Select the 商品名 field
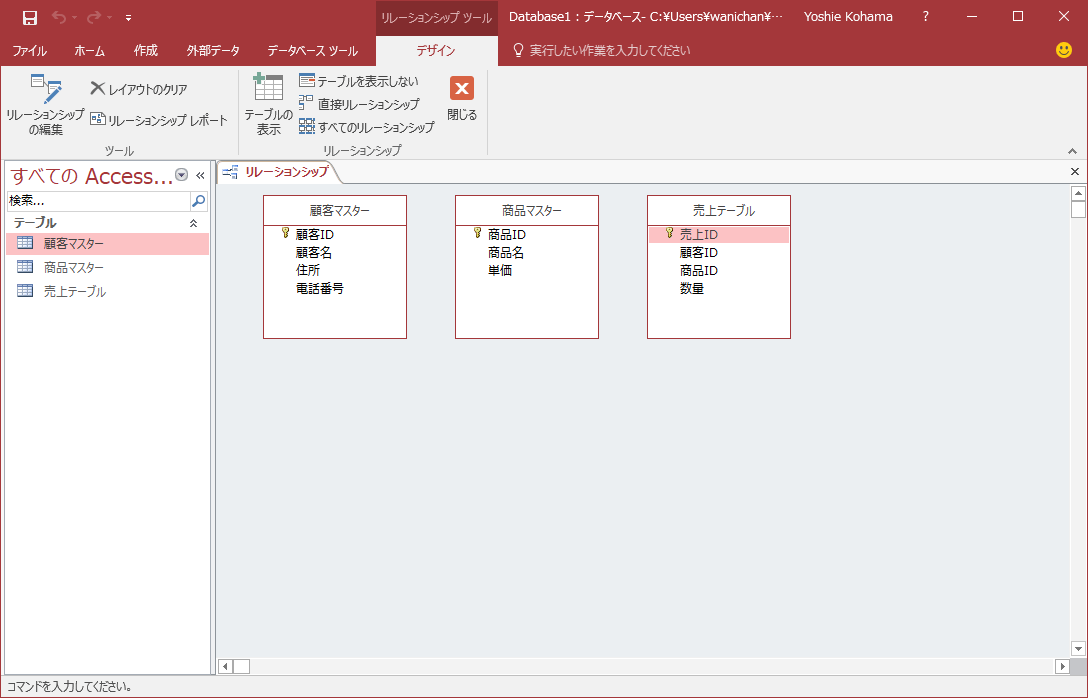The image size is (1088, 698). click(x=506, y=253)
